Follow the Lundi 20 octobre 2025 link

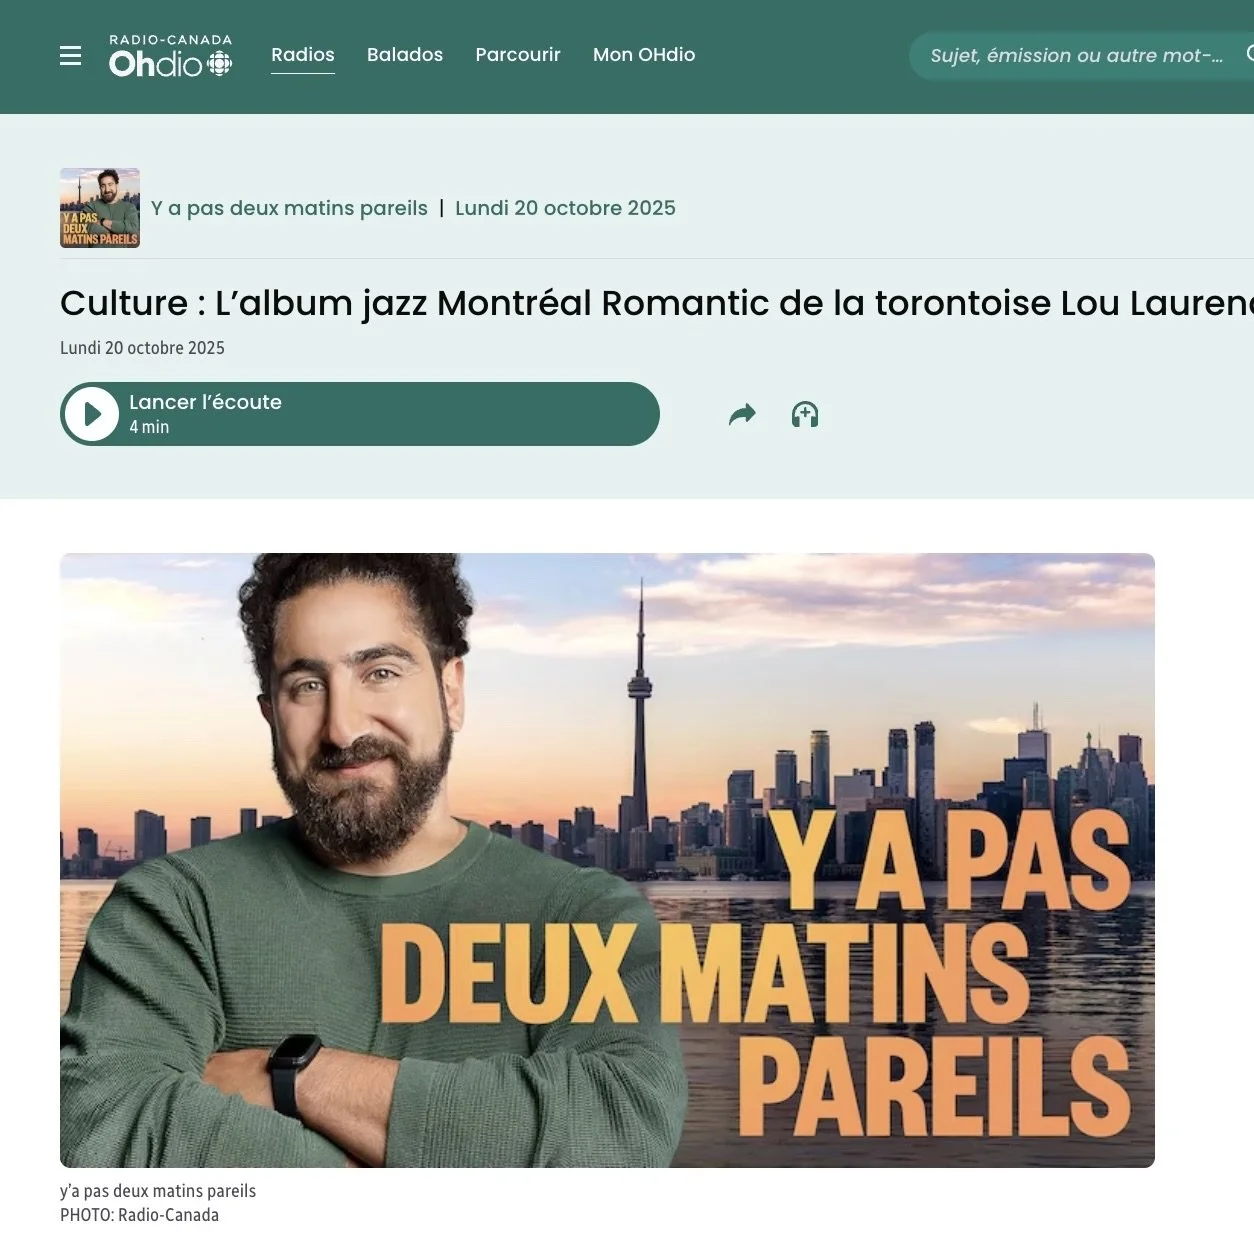(565, 208)
